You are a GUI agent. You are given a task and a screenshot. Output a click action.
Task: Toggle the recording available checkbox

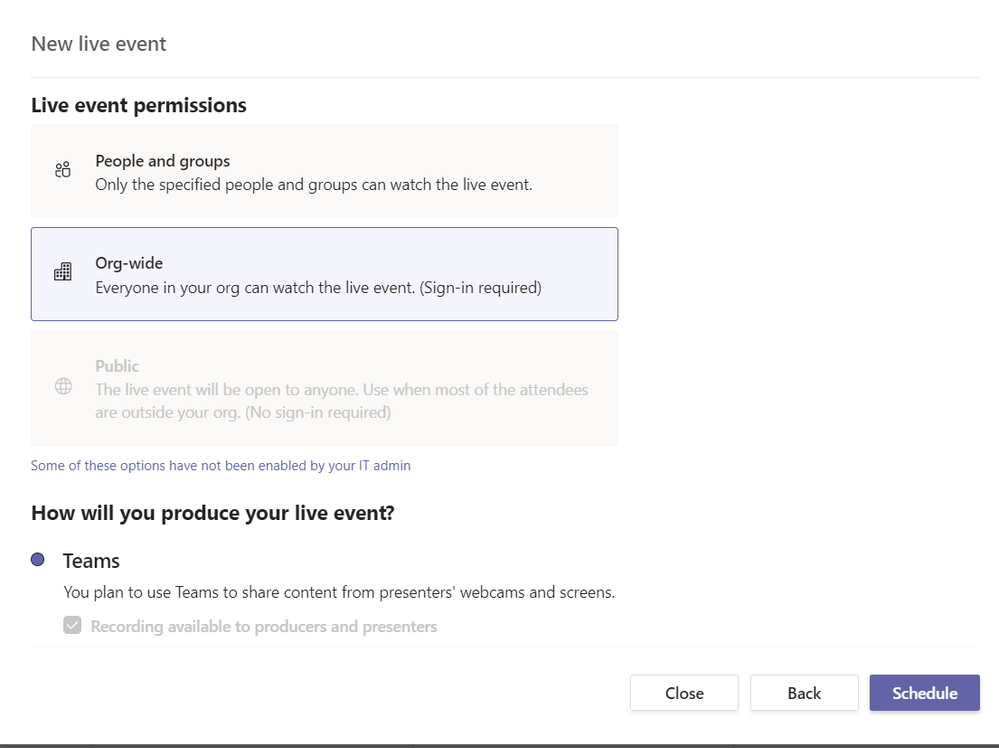72,626
